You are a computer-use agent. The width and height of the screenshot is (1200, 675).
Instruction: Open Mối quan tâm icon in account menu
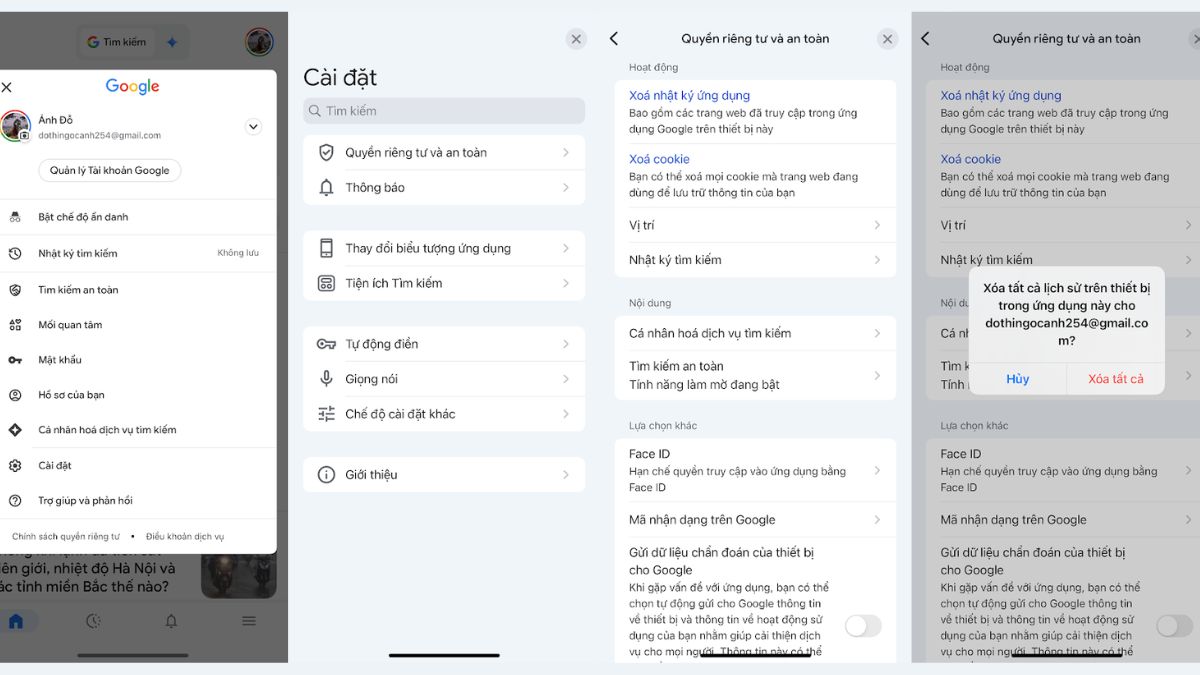coord(15,325)
